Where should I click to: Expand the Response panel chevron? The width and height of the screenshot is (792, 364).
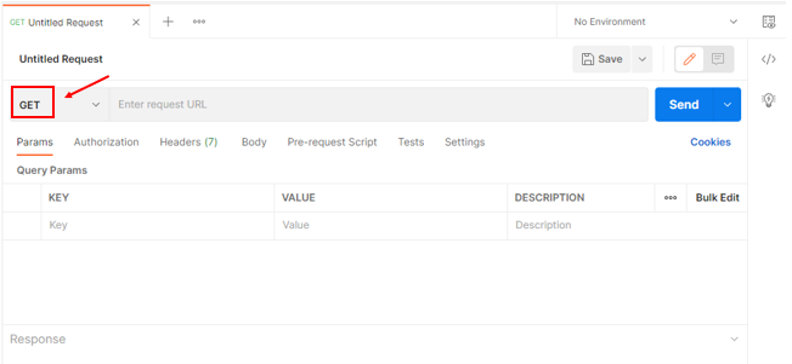[734, 339]
